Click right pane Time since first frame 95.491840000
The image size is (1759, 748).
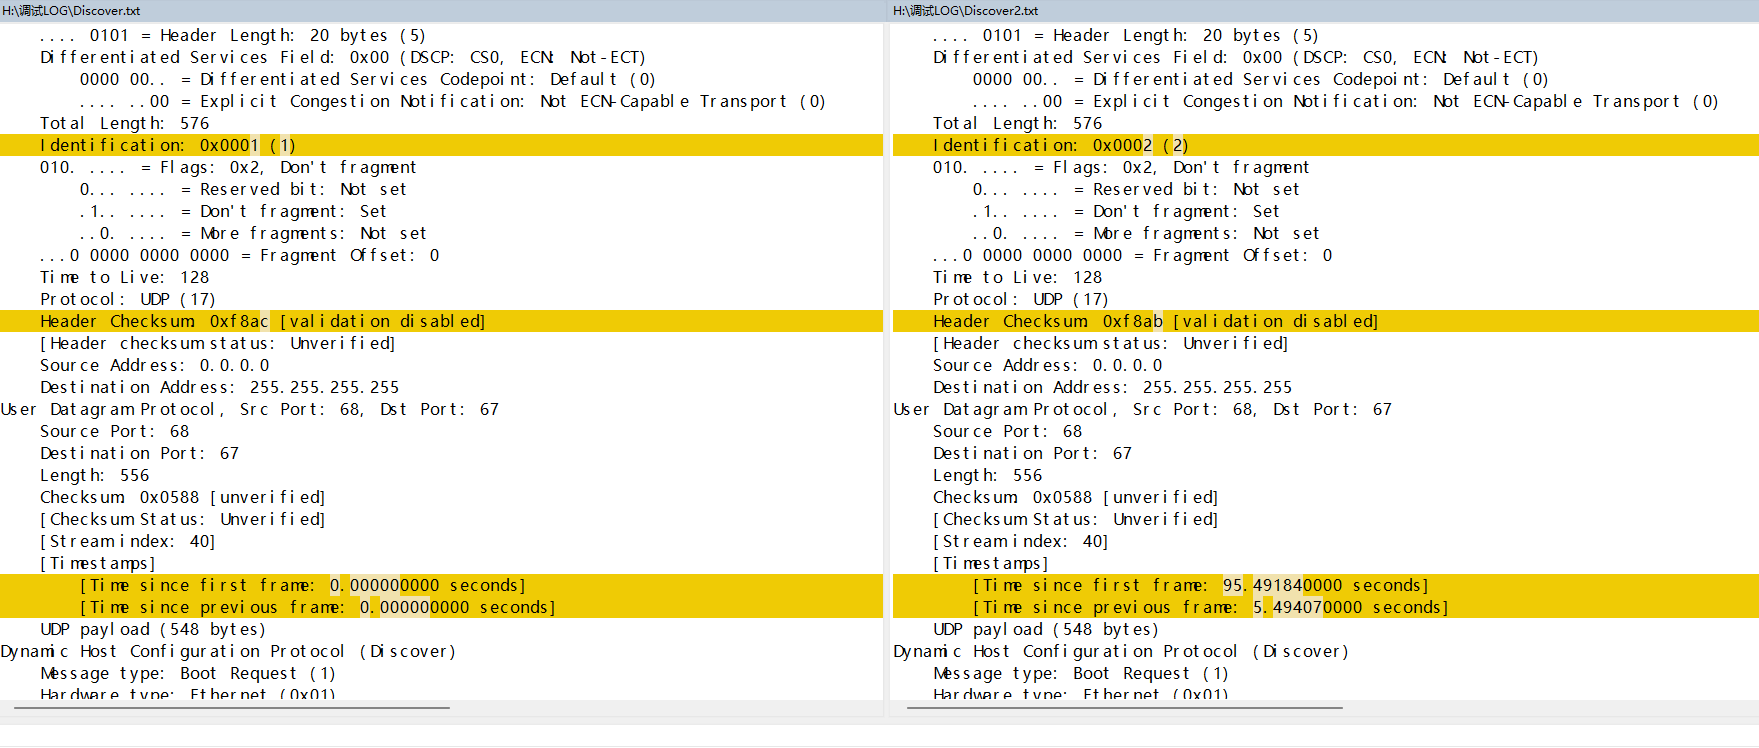tap(1326, 585)
